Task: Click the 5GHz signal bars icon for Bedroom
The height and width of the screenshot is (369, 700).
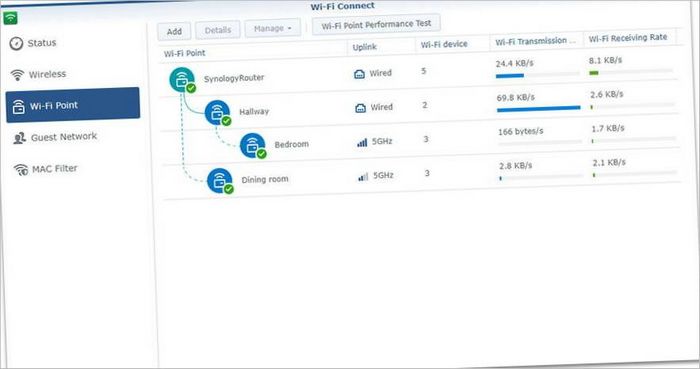Action: pyautogui.click(x=362, y=142)
